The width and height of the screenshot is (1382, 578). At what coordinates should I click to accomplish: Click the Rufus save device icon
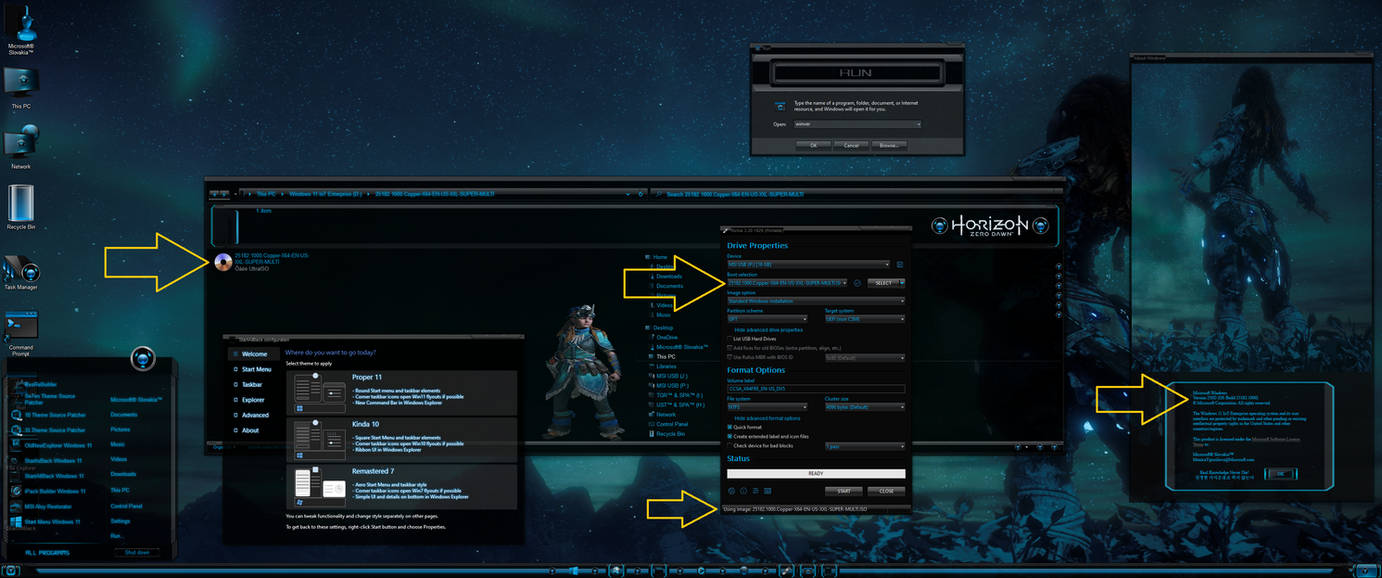pyautogui.click(x=900, y=264)
